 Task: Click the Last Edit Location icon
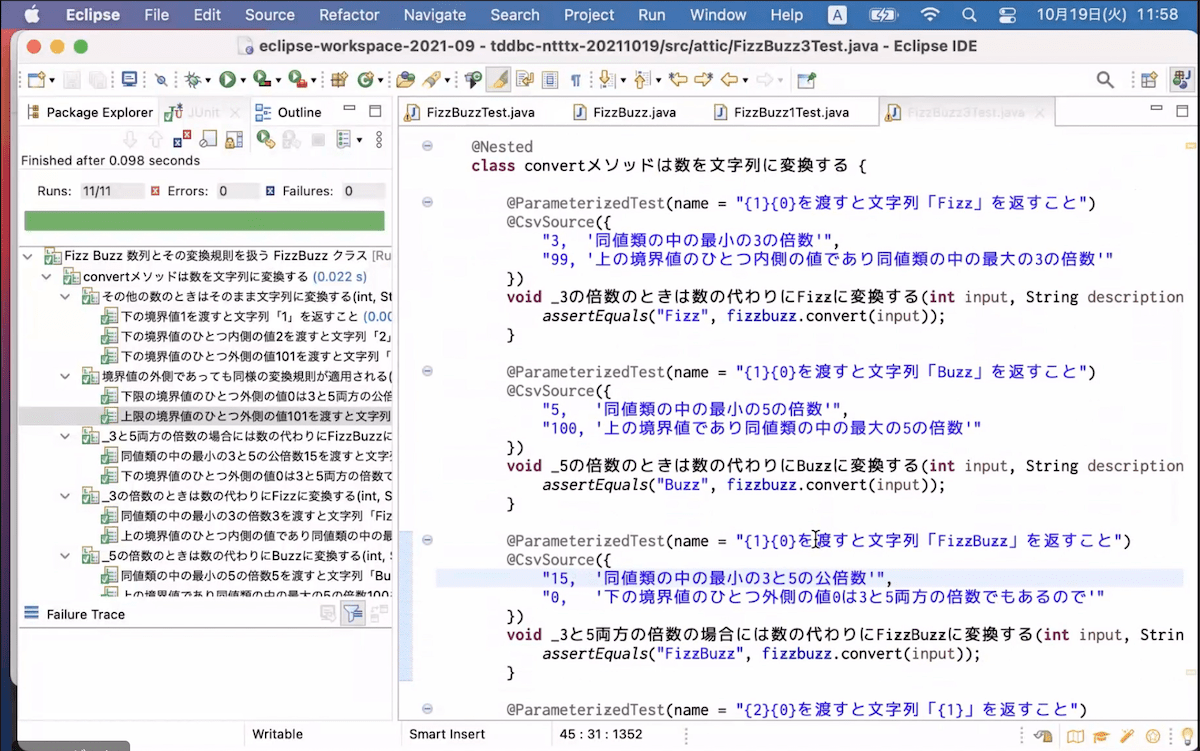click(677, 80)
